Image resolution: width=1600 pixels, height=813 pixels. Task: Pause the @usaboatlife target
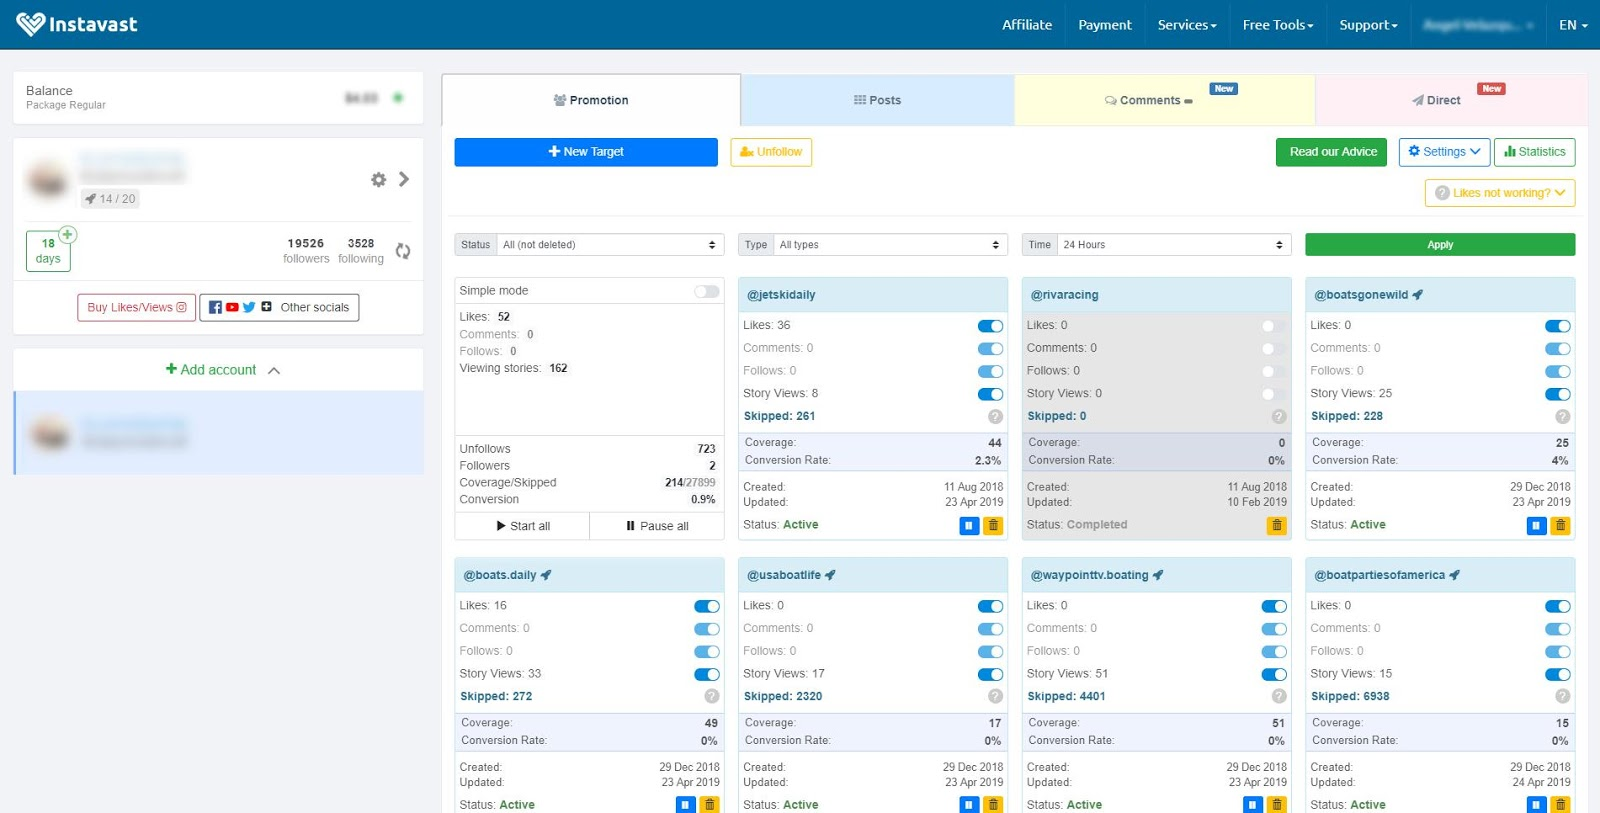click(x=969, y=804)
